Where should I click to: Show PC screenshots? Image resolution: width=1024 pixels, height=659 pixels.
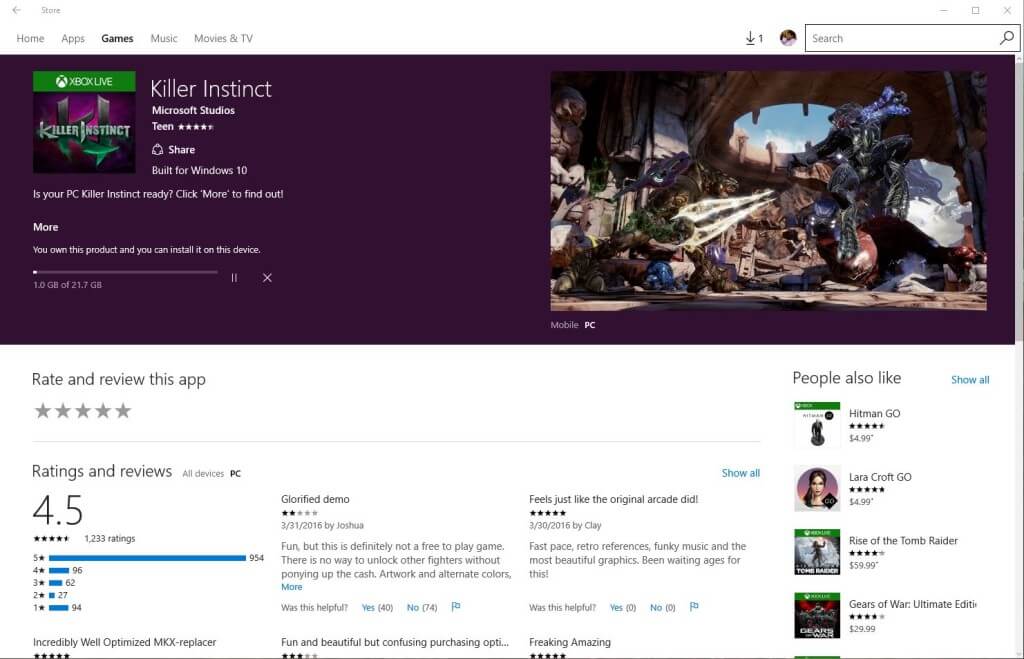590,325
